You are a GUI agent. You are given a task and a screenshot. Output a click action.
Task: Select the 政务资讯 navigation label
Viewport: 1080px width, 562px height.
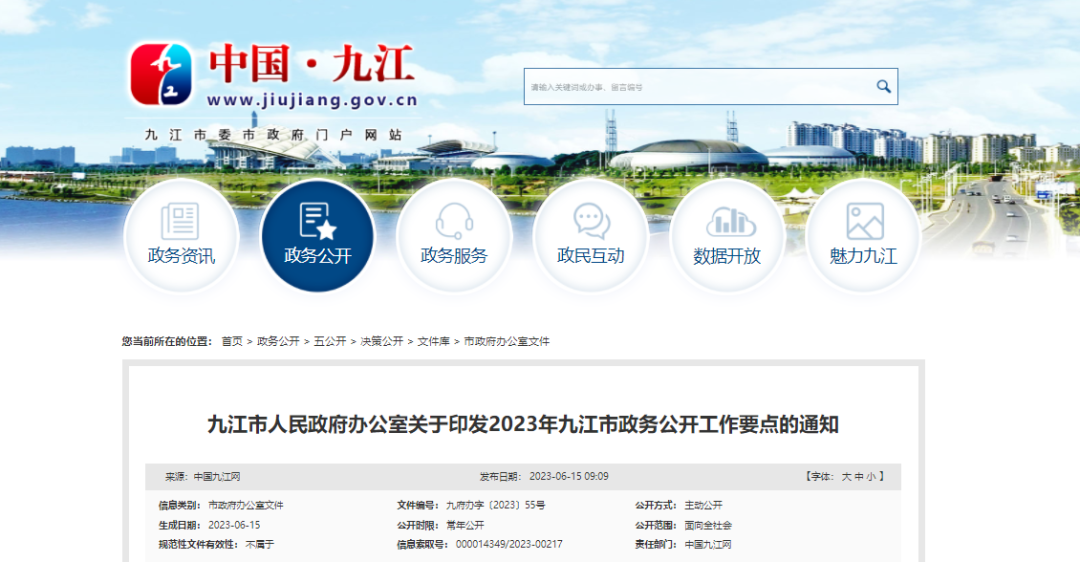pyautogui.click(x=181, y=256)
